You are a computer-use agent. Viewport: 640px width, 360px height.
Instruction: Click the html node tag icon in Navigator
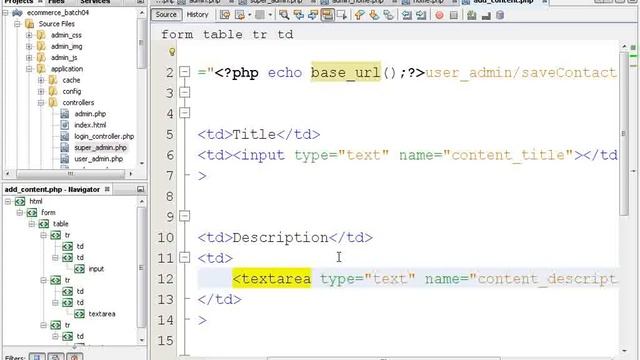coord(20,201)
